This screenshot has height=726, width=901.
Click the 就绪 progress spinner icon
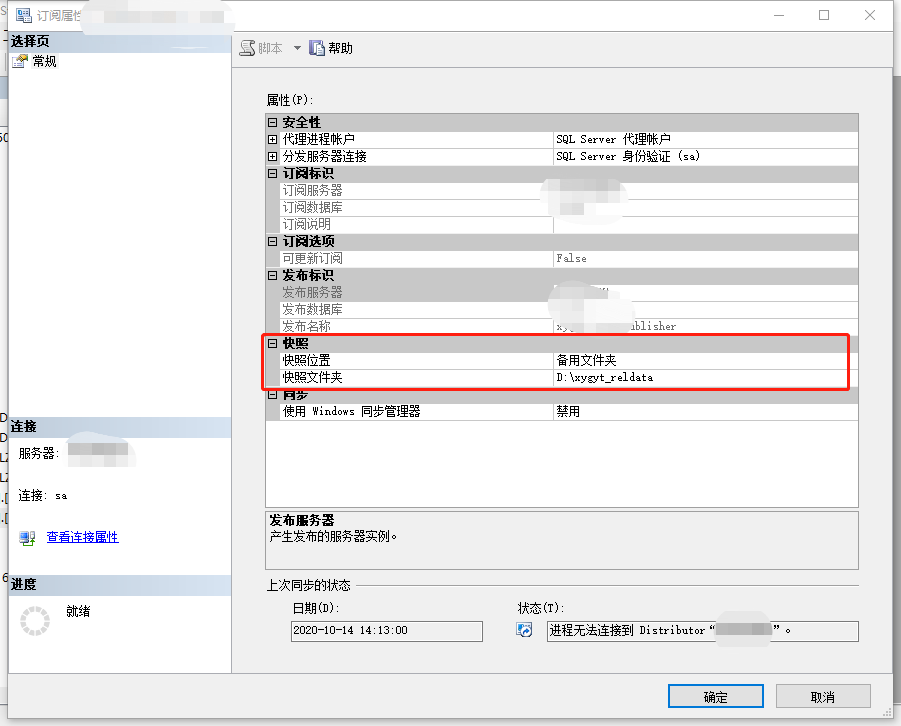(33, 620)
